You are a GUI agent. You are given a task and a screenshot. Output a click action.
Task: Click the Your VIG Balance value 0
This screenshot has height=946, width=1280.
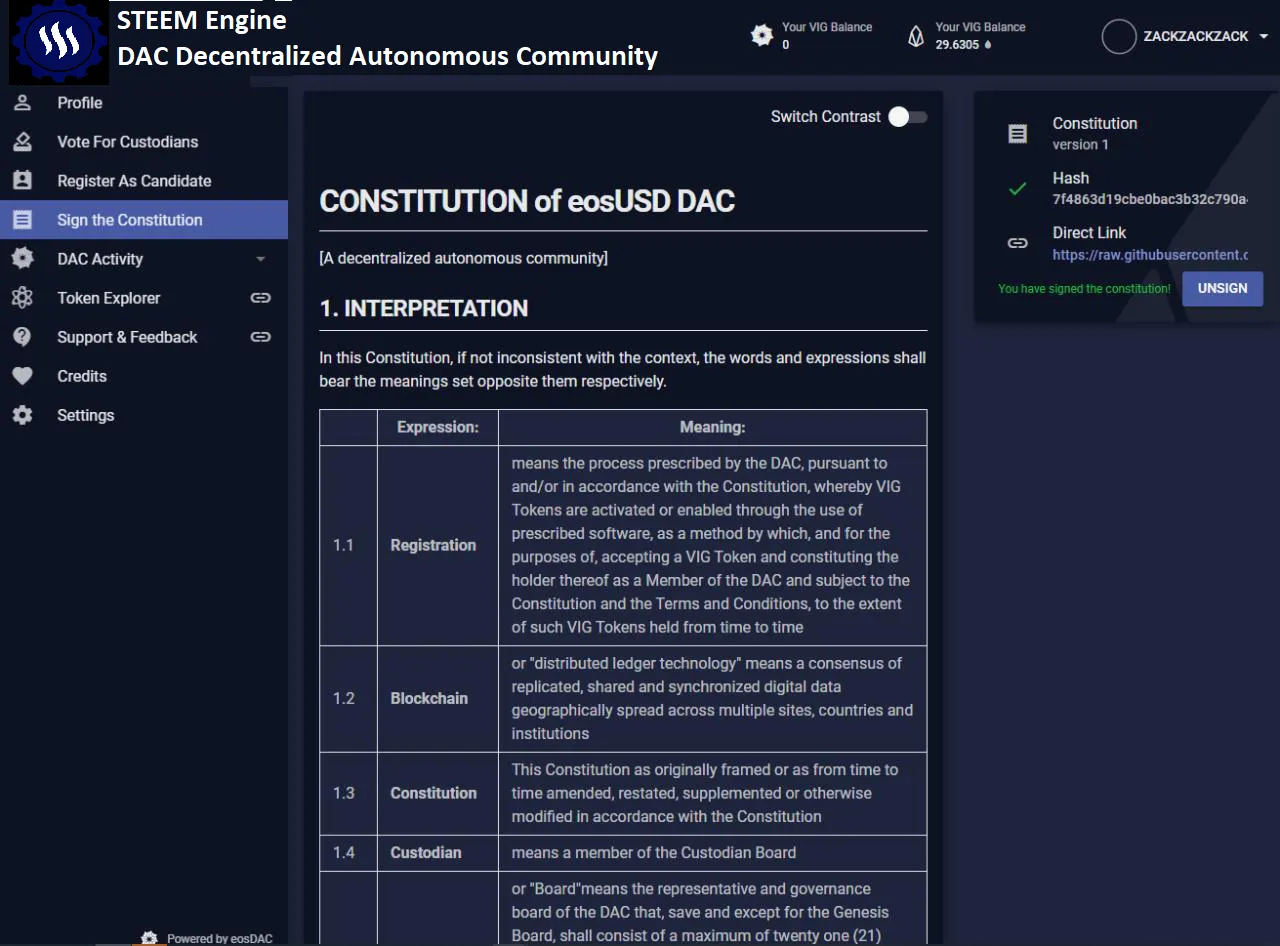[786, 45]
